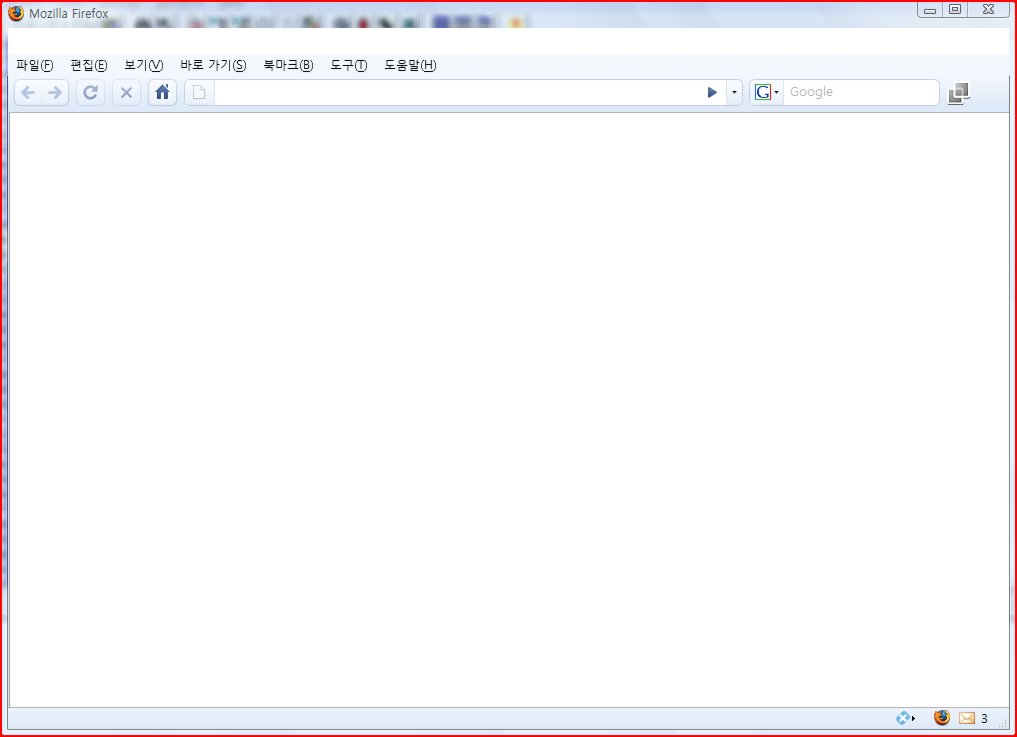Image resolution: width=1017 pixels, height=737 pixels.
Task: Click the Back navigation arrow
Action: [28, 93]
